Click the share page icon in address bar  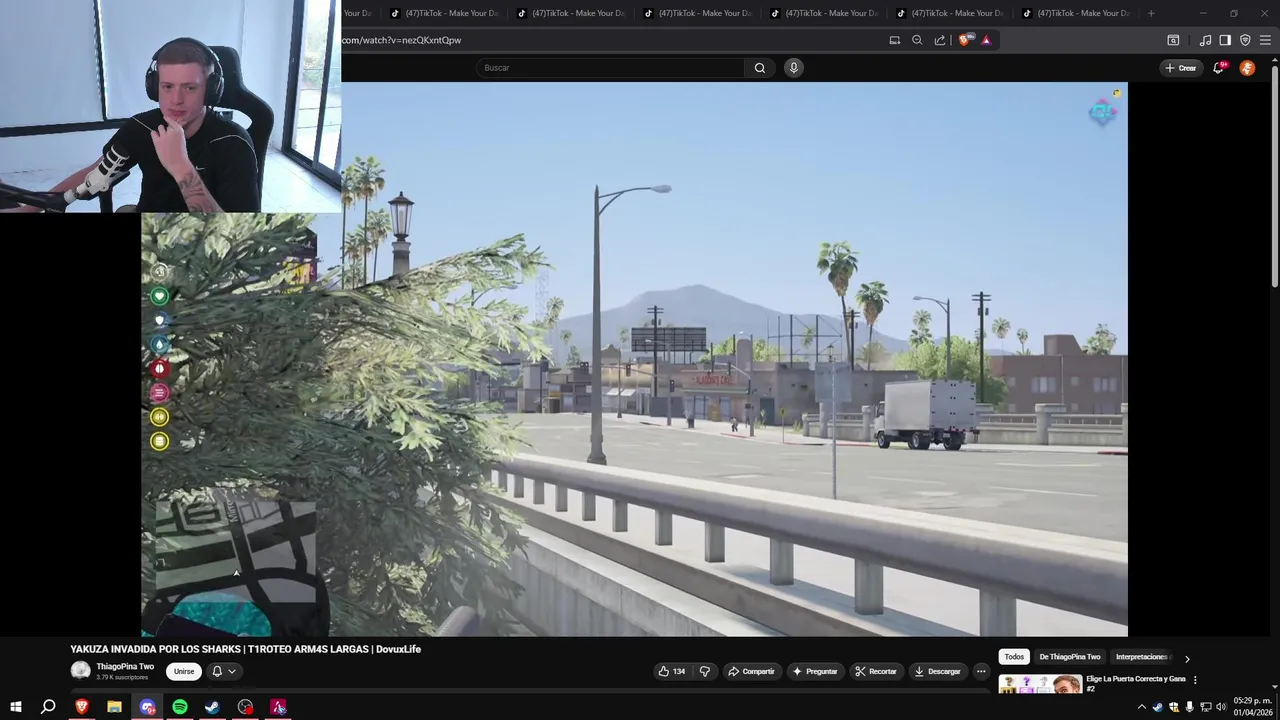point(940,40)
